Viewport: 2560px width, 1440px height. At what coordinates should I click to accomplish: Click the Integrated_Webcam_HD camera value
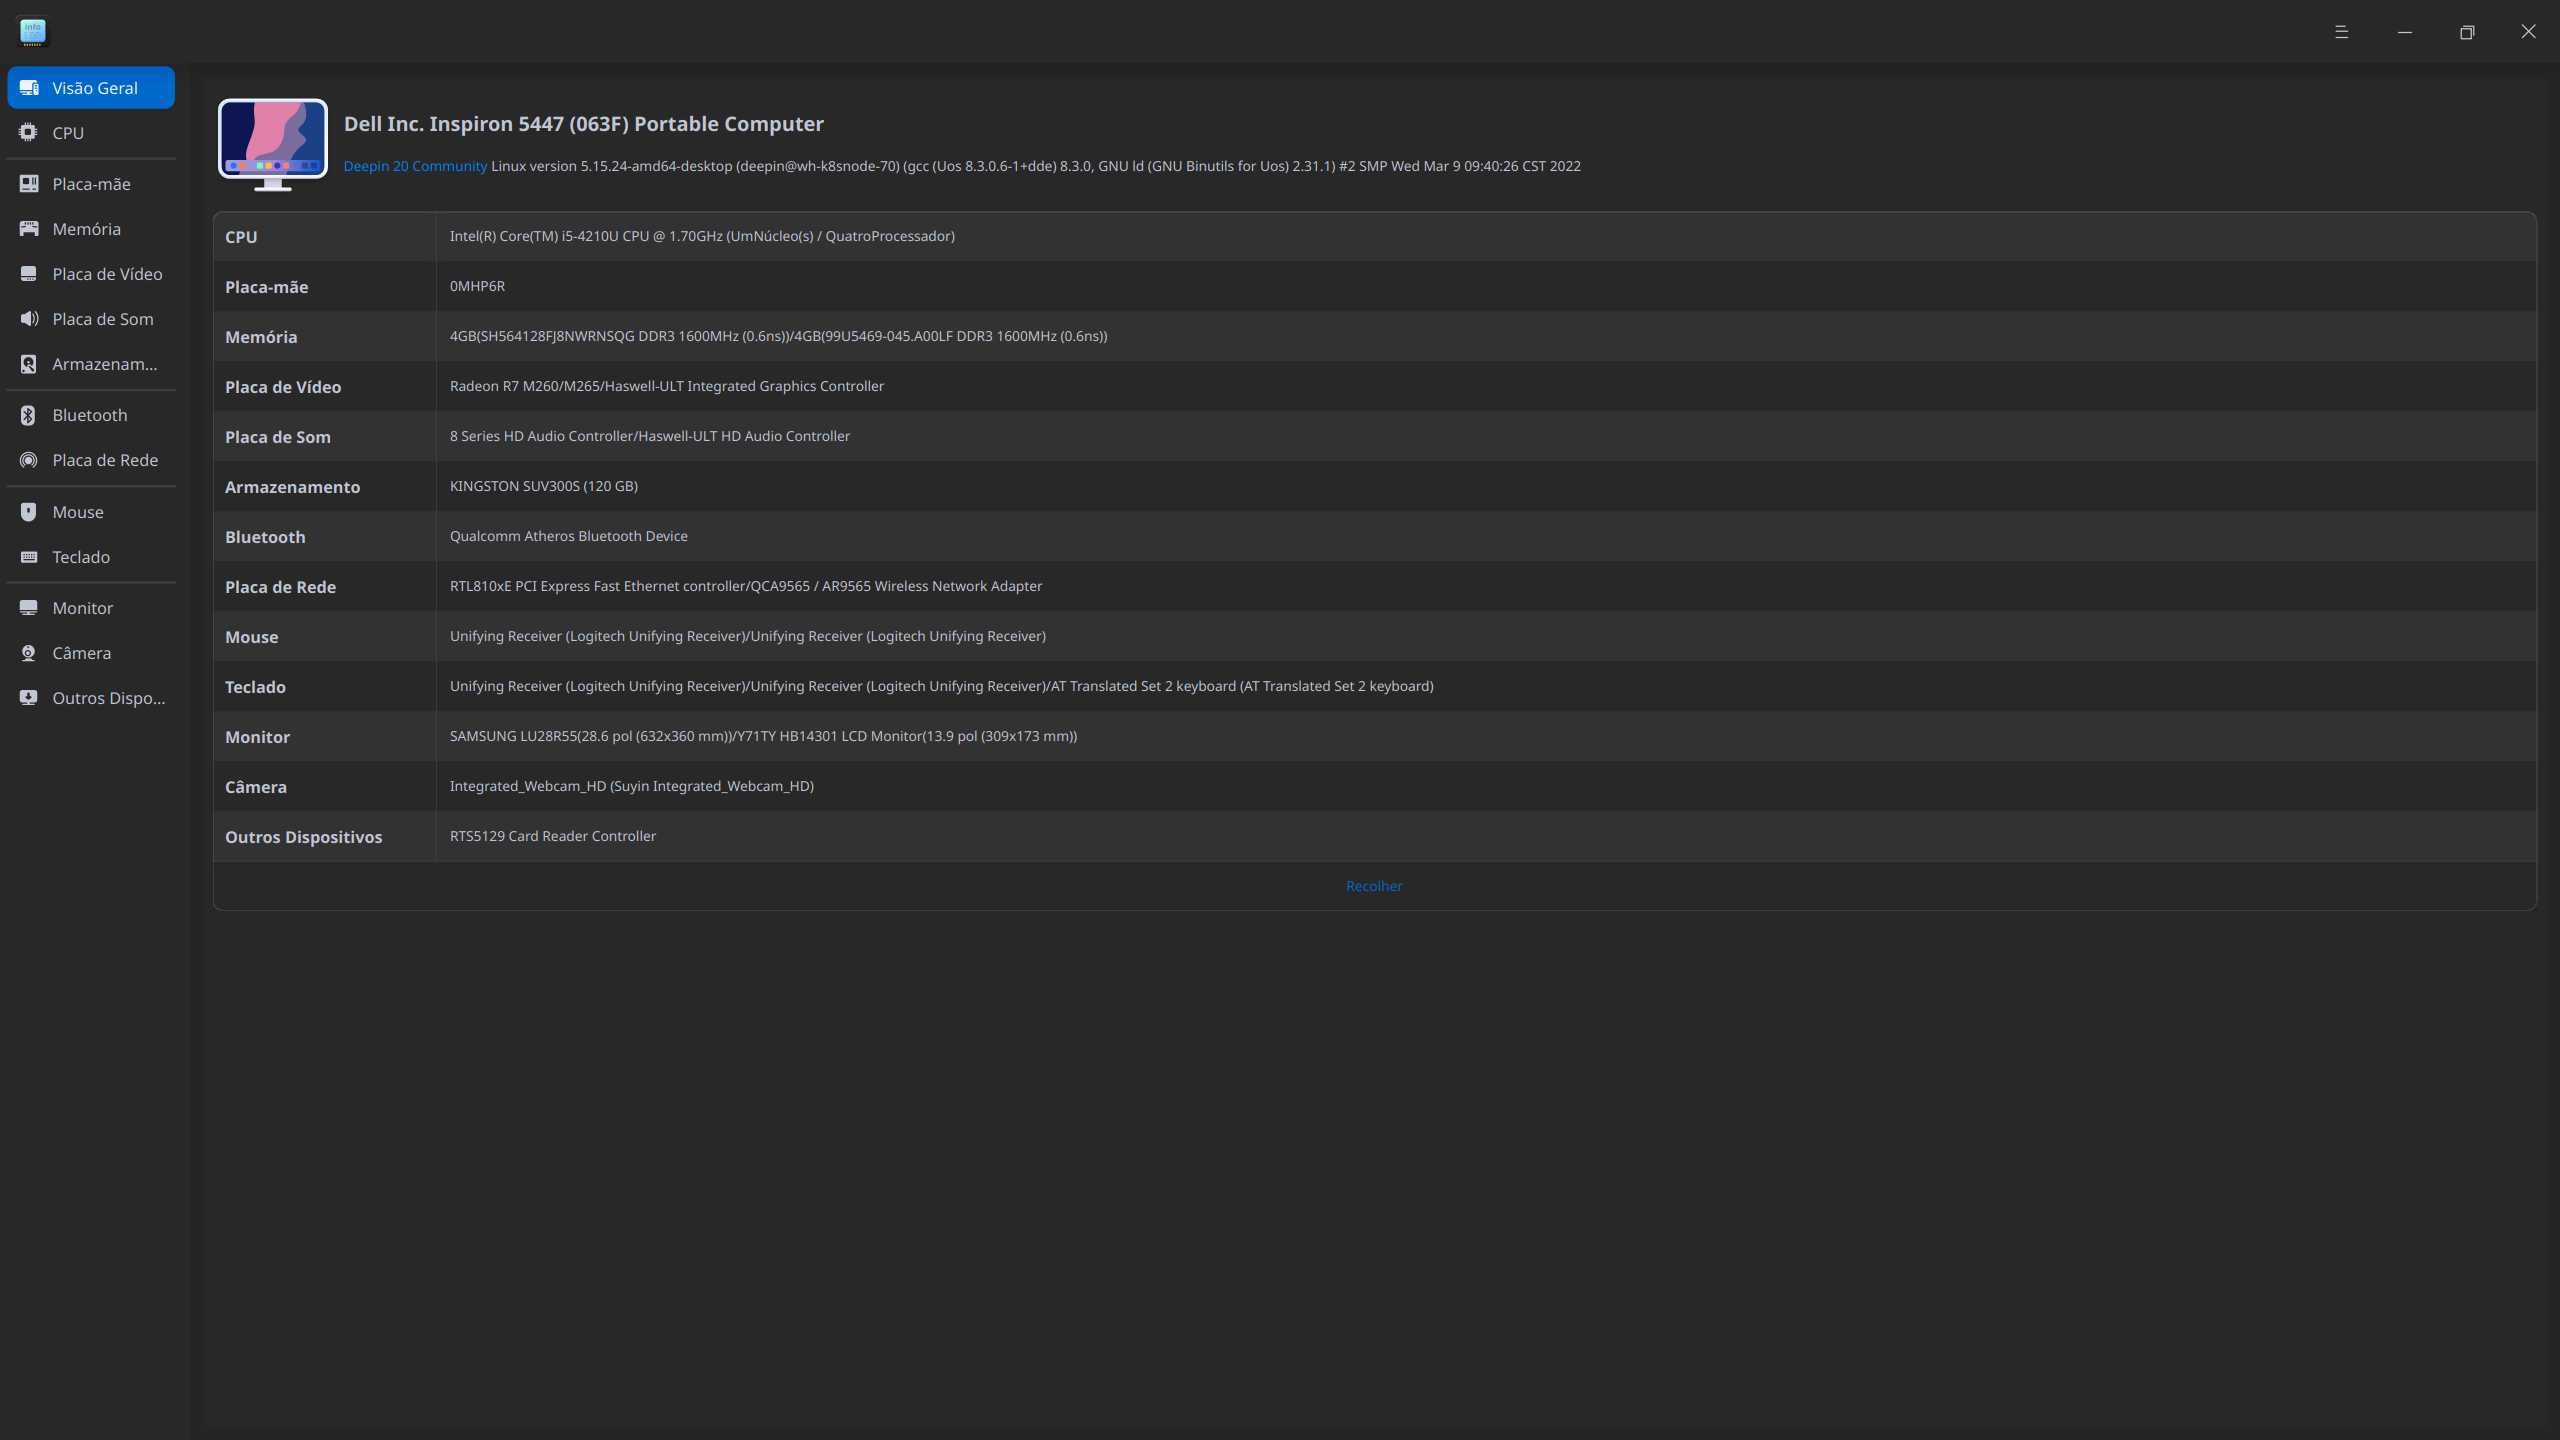coord(632,786)
